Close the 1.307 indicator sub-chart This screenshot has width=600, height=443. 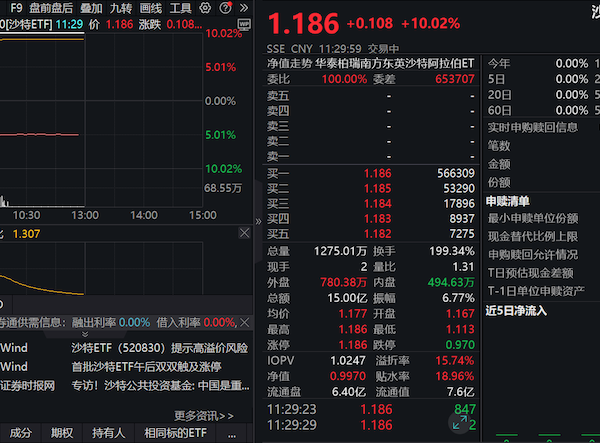(x=244, y=233)
